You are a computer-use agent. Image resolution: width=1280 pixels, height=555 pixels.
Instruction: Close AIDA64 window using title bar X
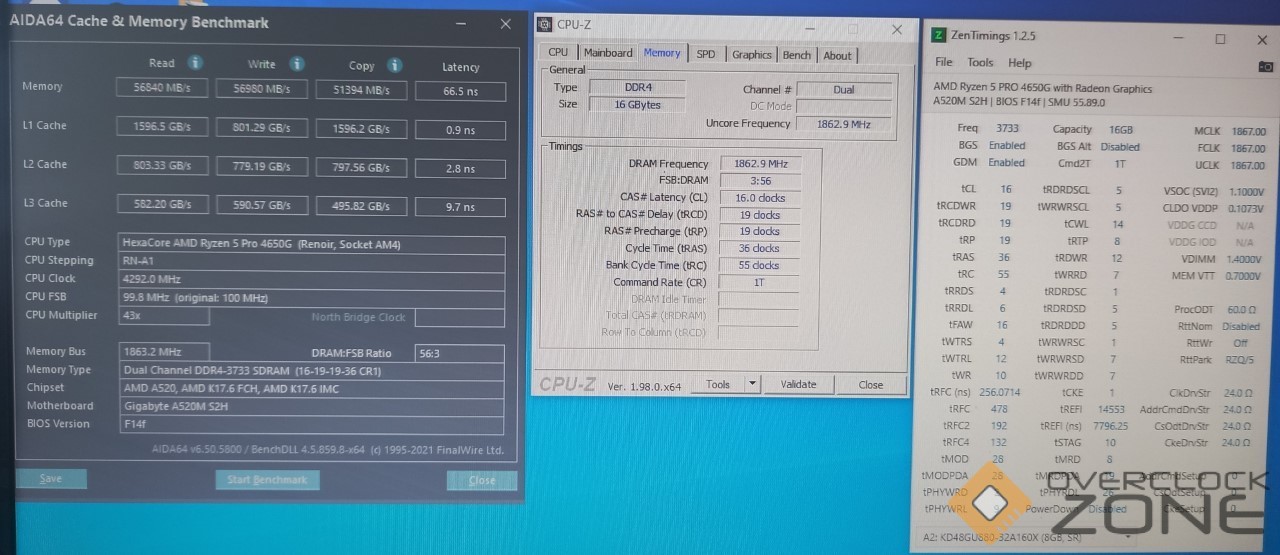click(505, 24)
